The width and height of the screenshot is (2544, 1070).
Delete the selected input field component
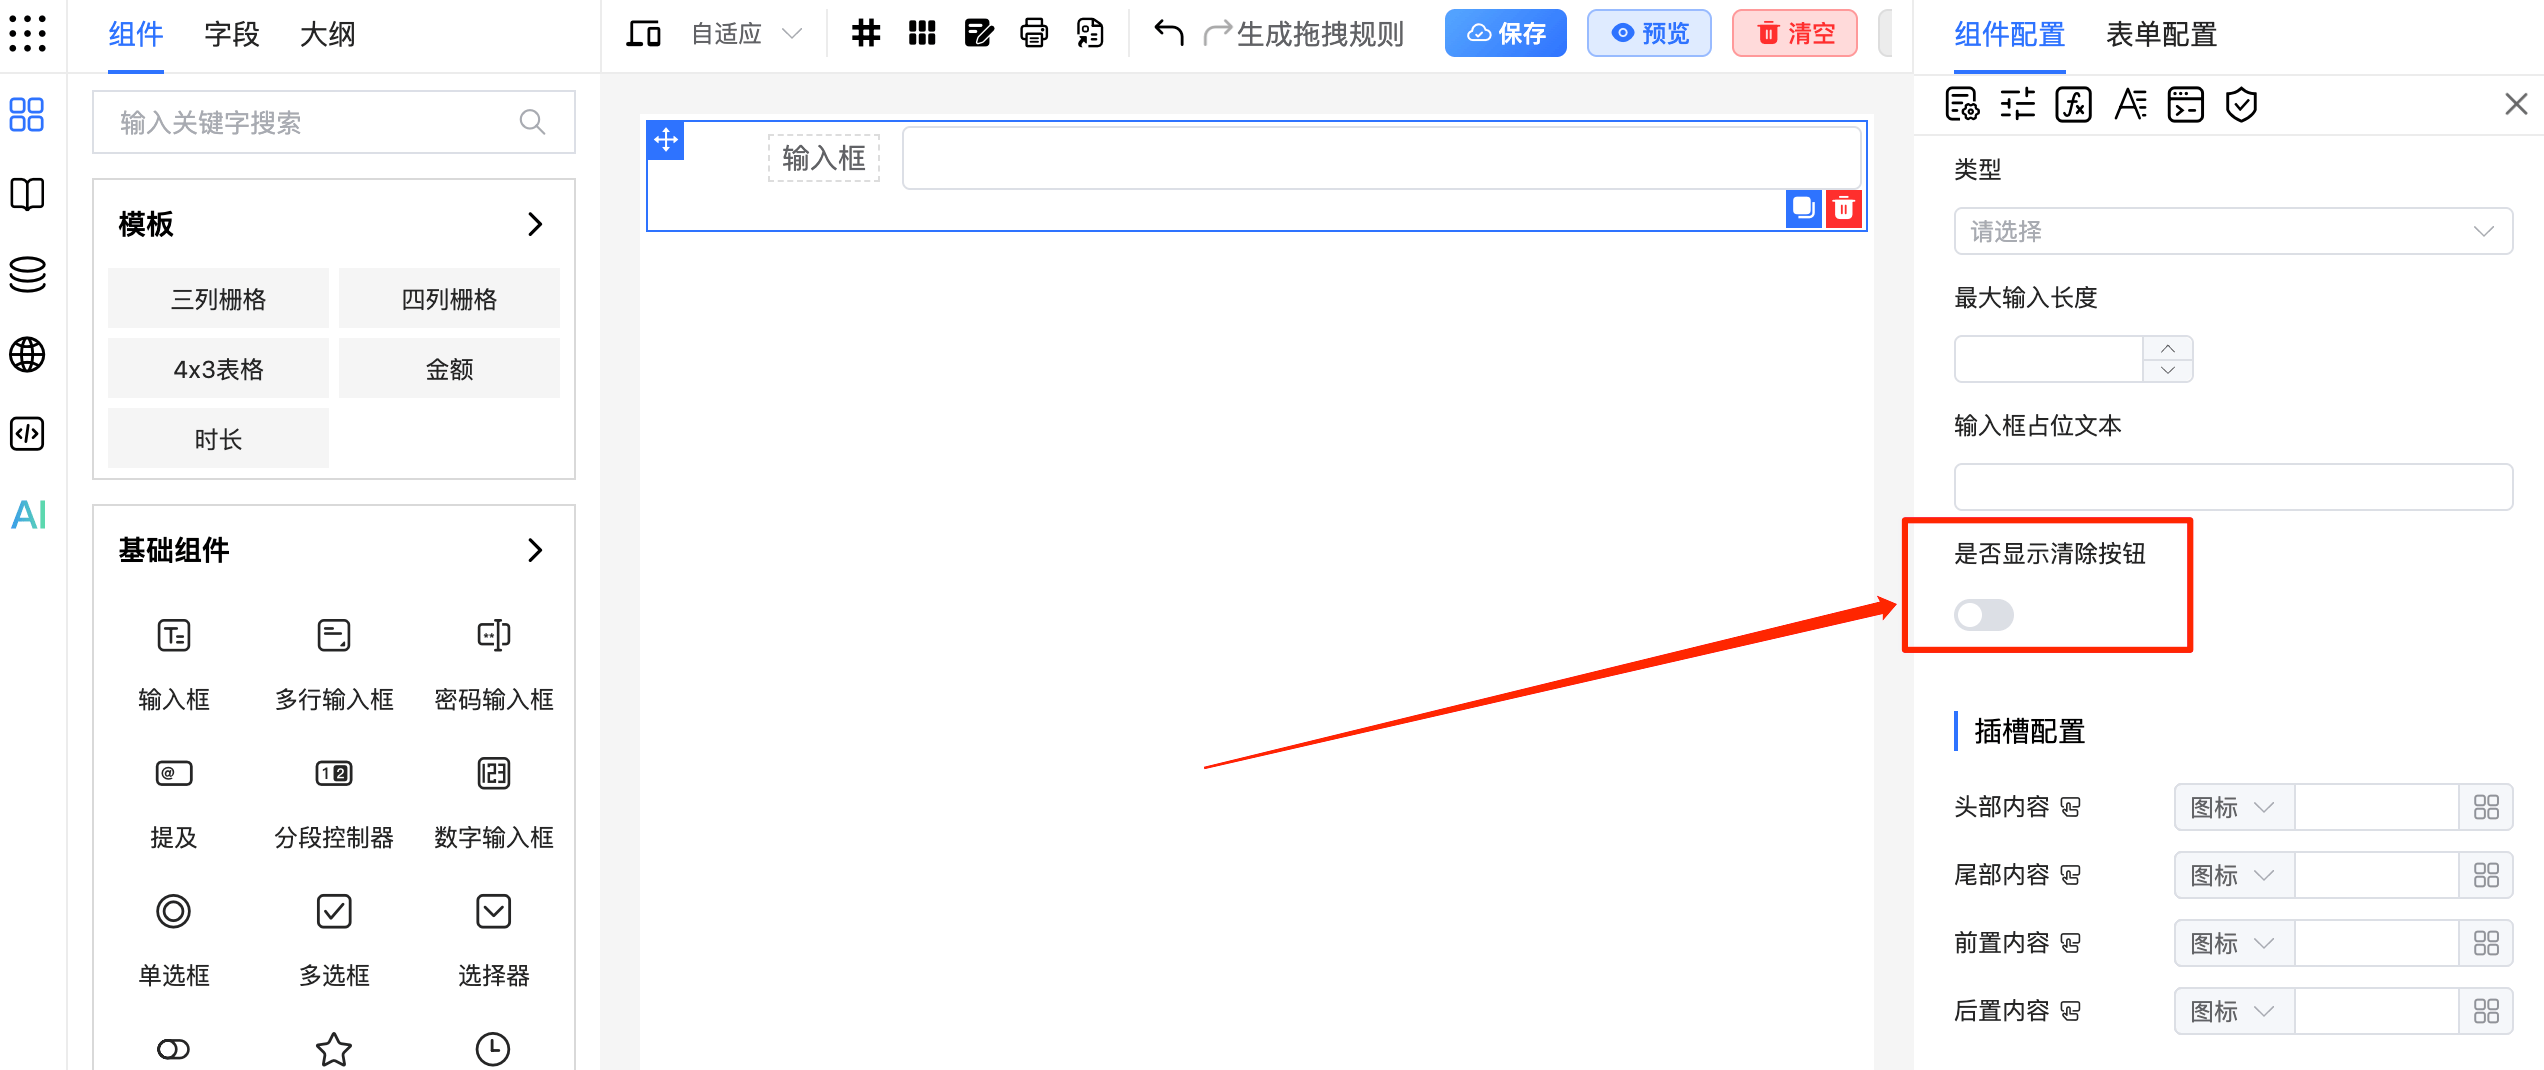(1843, 208)
